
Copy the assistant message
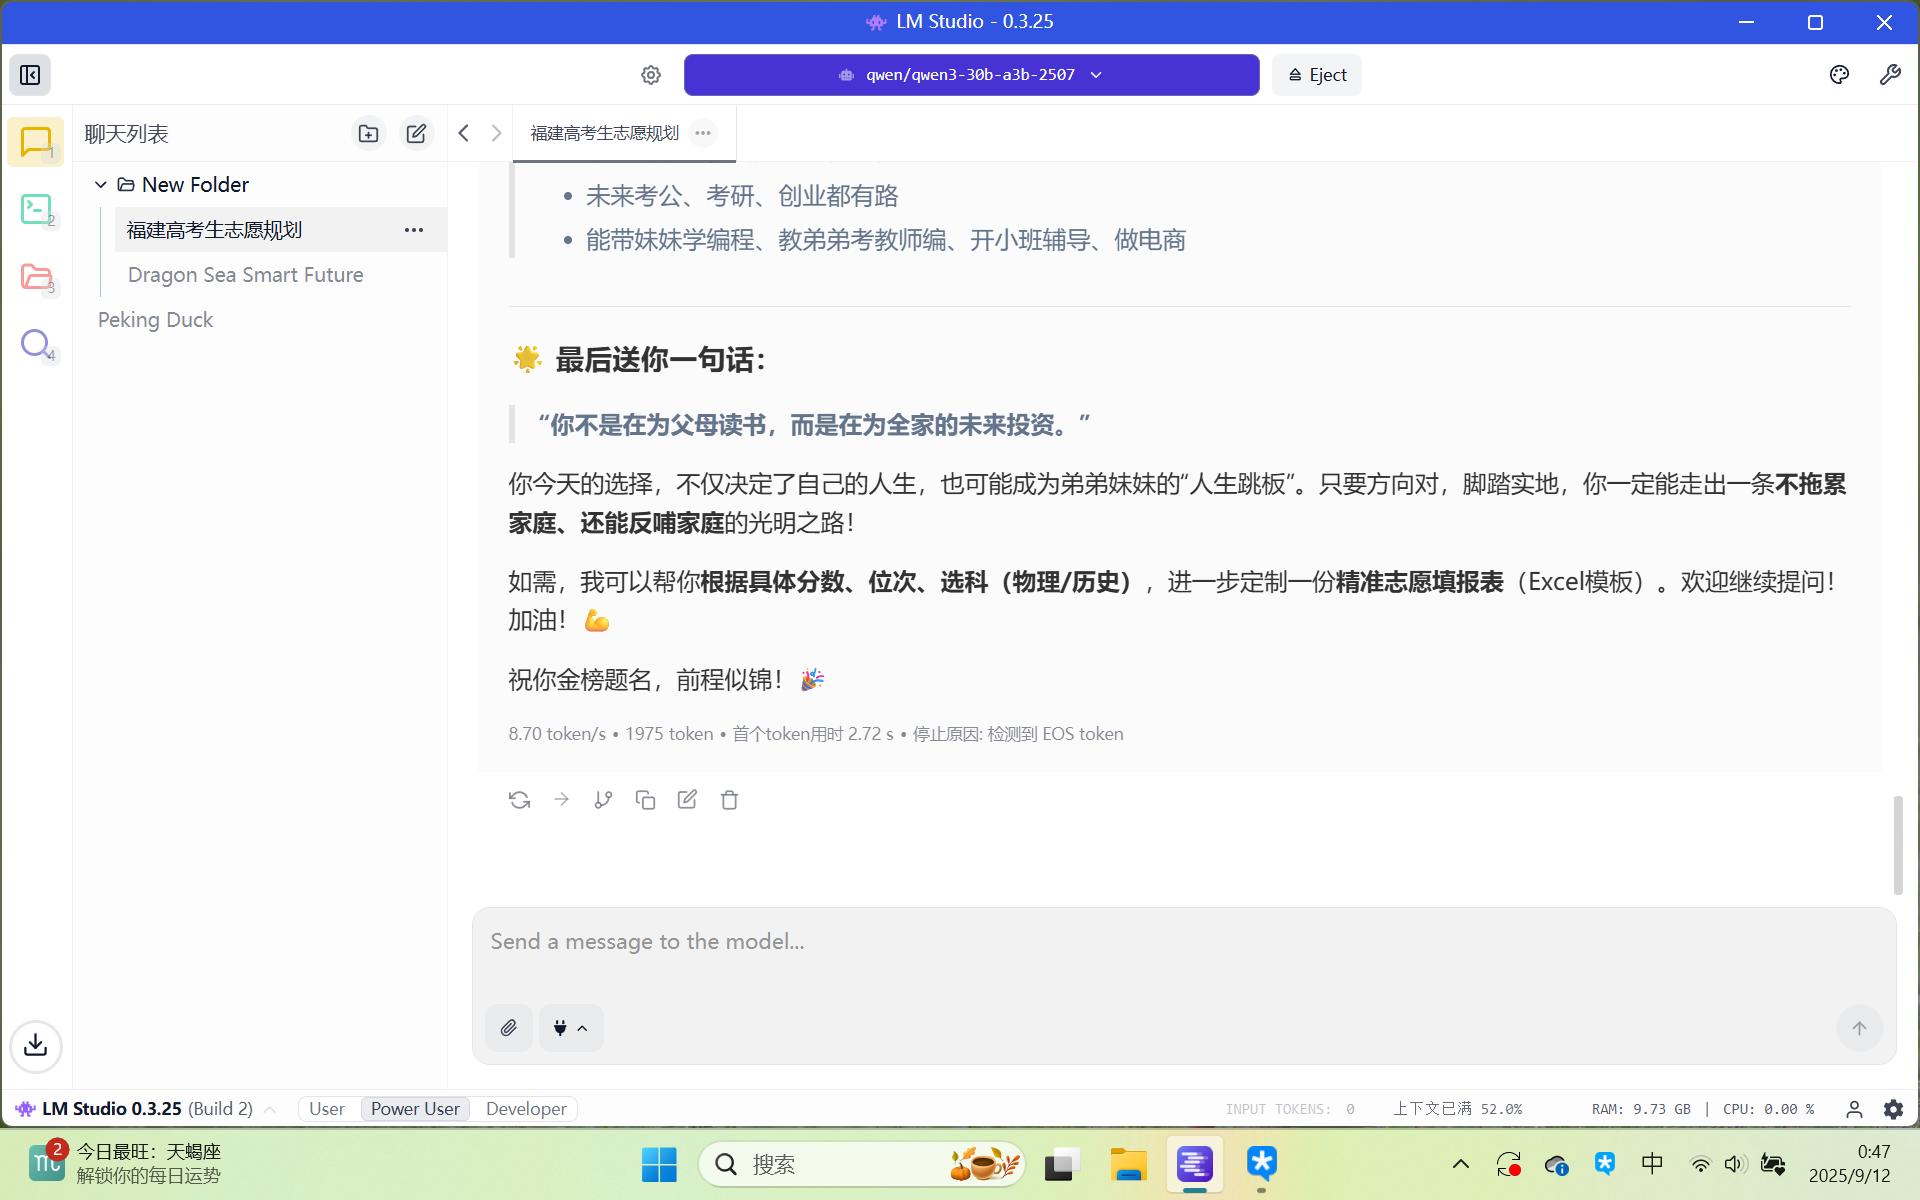pos(645,800)
